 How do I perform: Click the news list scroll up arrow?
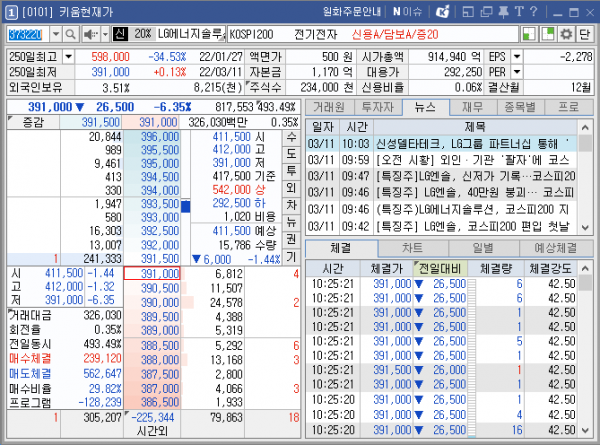point(585,127)
